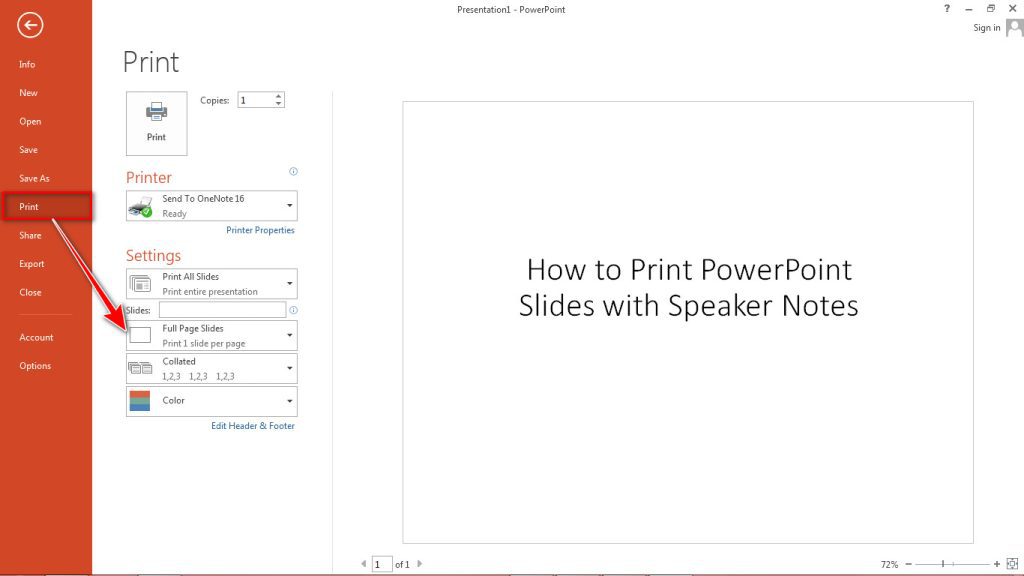Select the Send To OneNote 16 printer icon
The image size is (1024, 576).
[140, 204]
